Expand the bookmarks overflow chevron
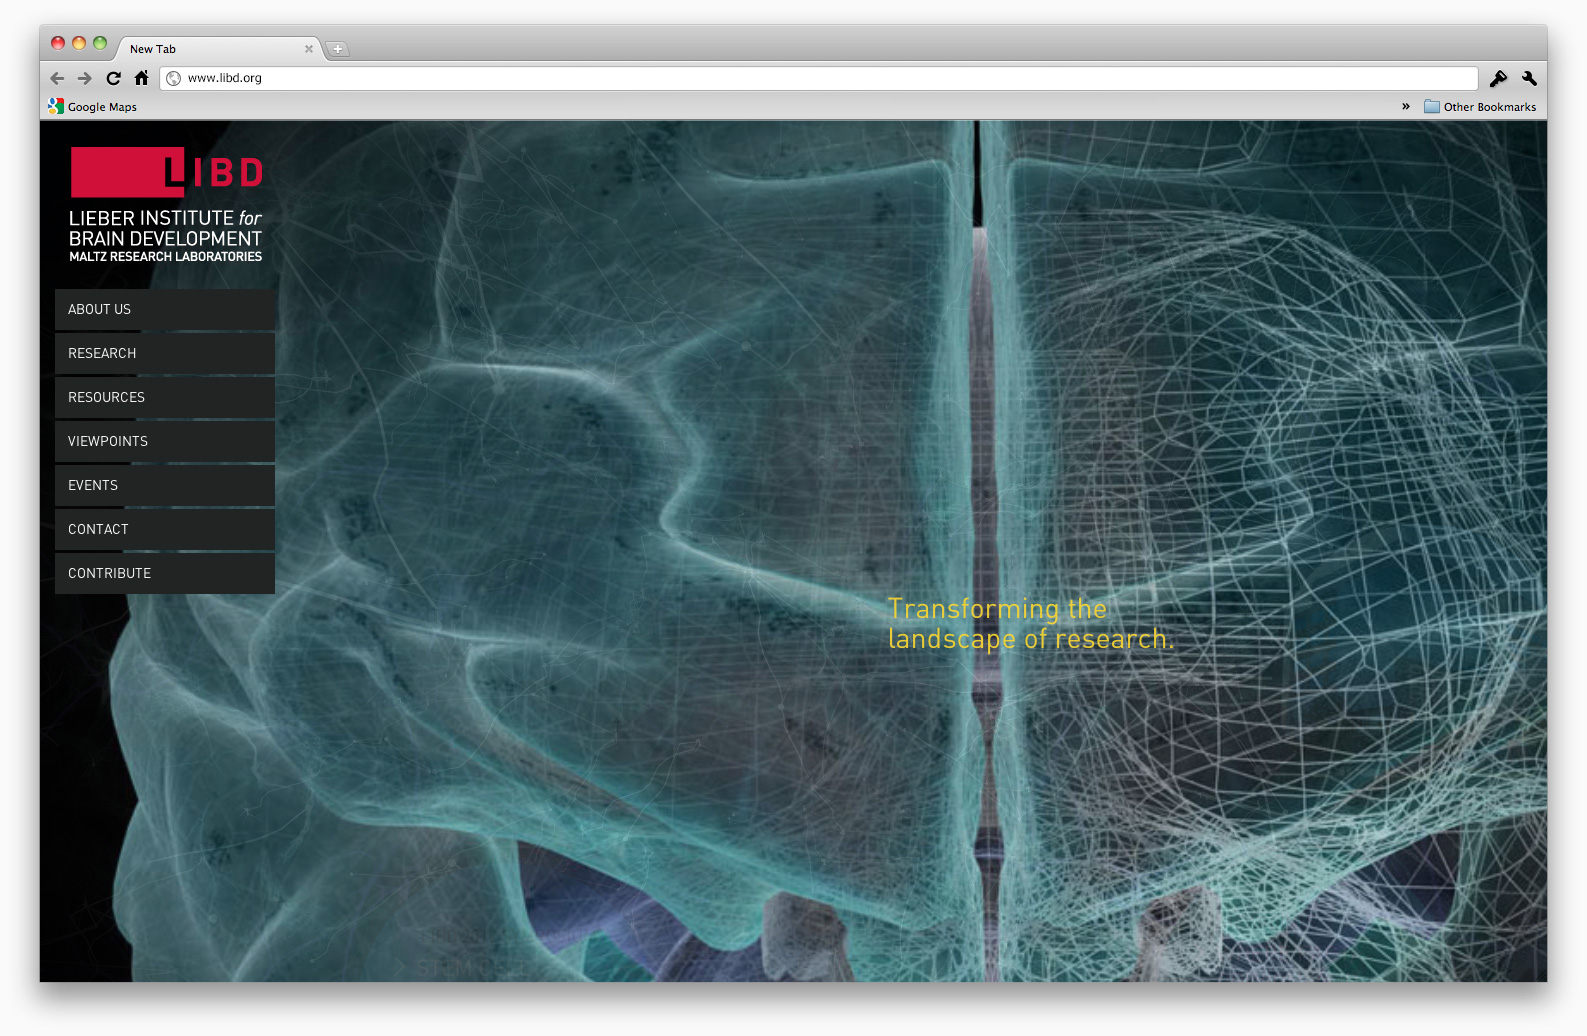Viewport: 1587px width, 1036px height. tap(1405, 106)
